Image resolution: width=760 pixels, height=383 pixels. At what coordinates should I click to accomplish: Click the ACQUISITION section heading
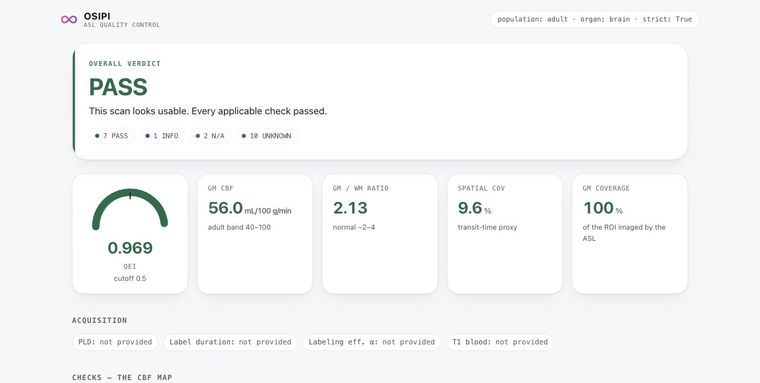(99, 320)
